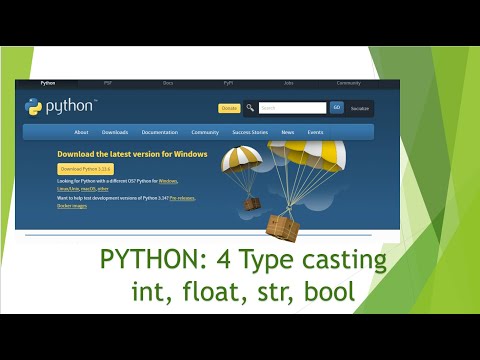Select the PSF top tab

click(x=108, y=83)
